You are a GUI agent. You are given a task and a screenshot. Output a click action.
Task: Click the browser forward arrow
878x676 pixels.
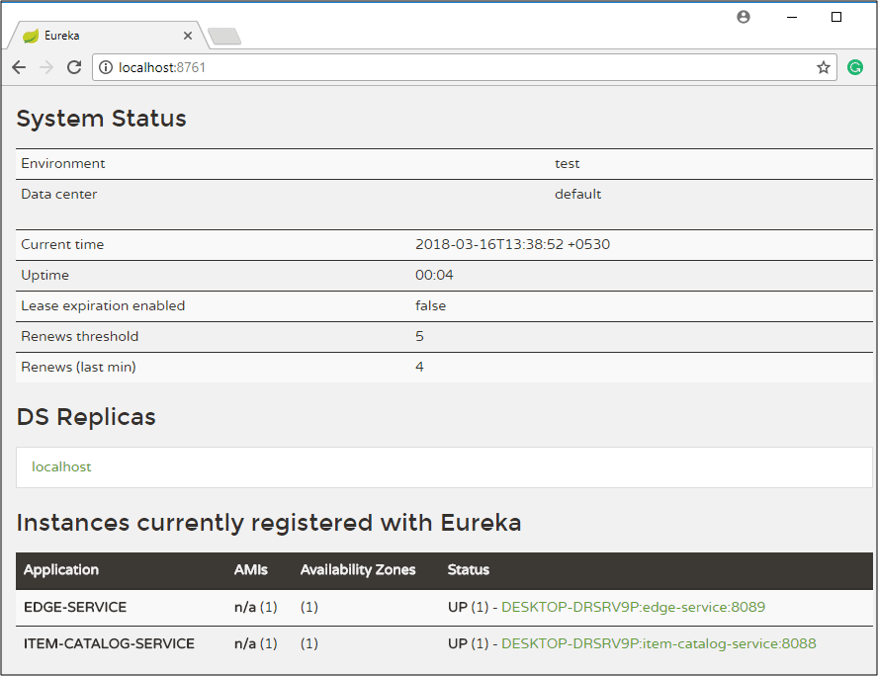[46, 68]
